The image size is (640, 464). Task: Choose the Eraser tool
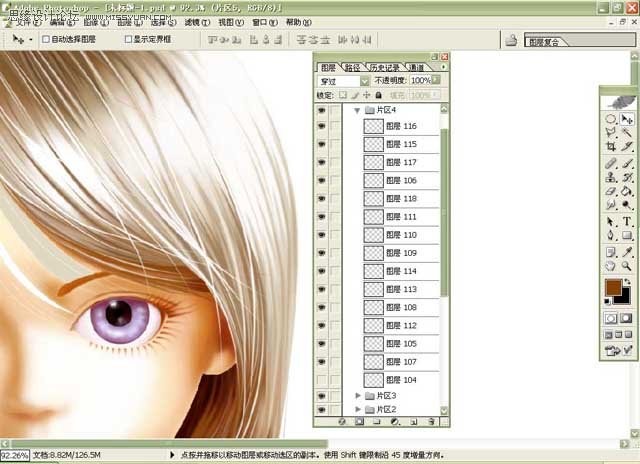pos(611,191)
